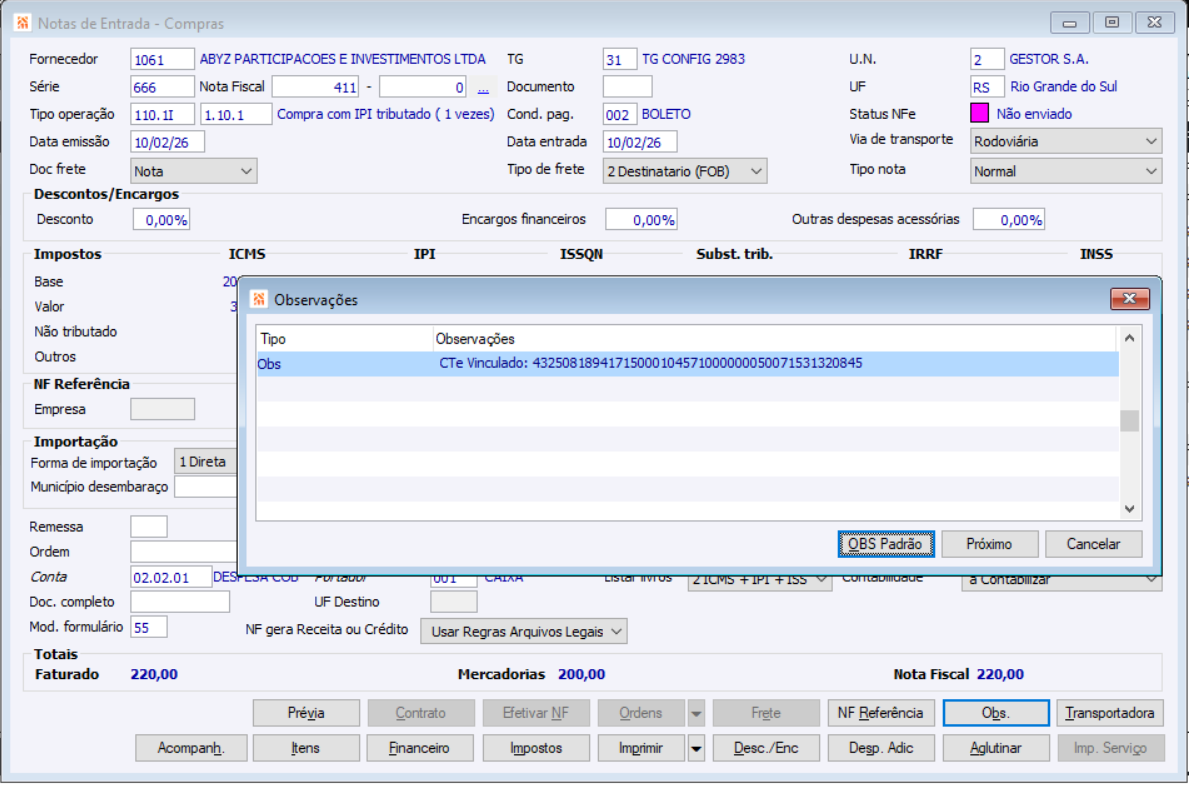Click scroll up arrow in observations list
1189x786 pixels.
tap(1129, 338)
